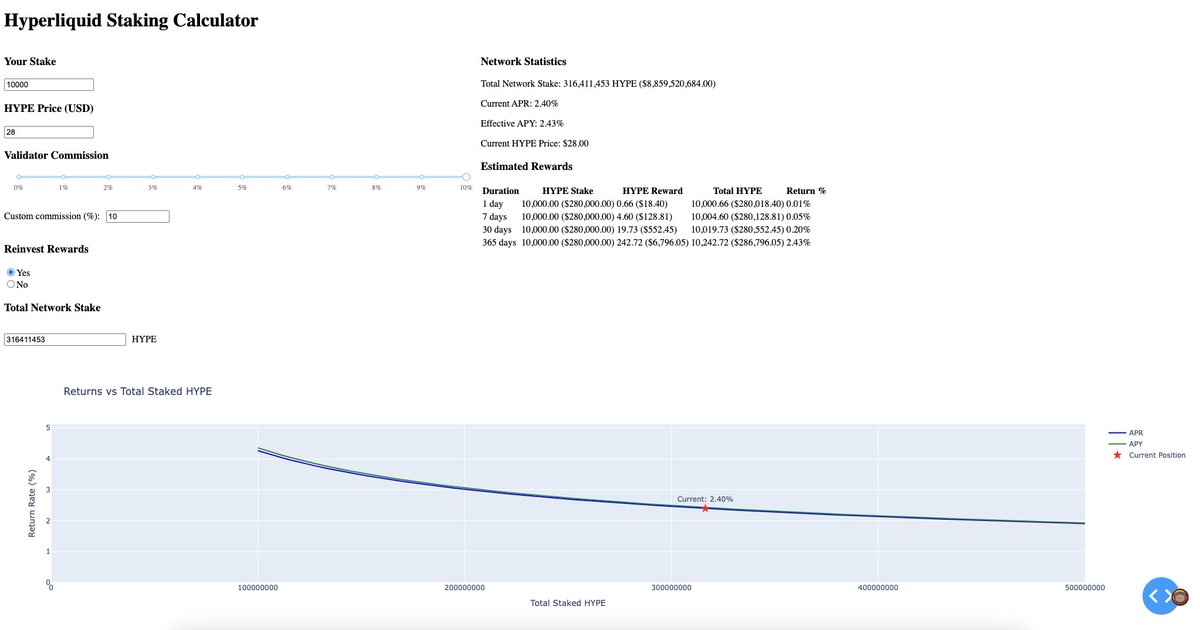Image resolution: width=1200 pixels, height=630 pixels.
Task: Click the brown avatar icon at bottom right
Action: click(x=1180, y=597)
